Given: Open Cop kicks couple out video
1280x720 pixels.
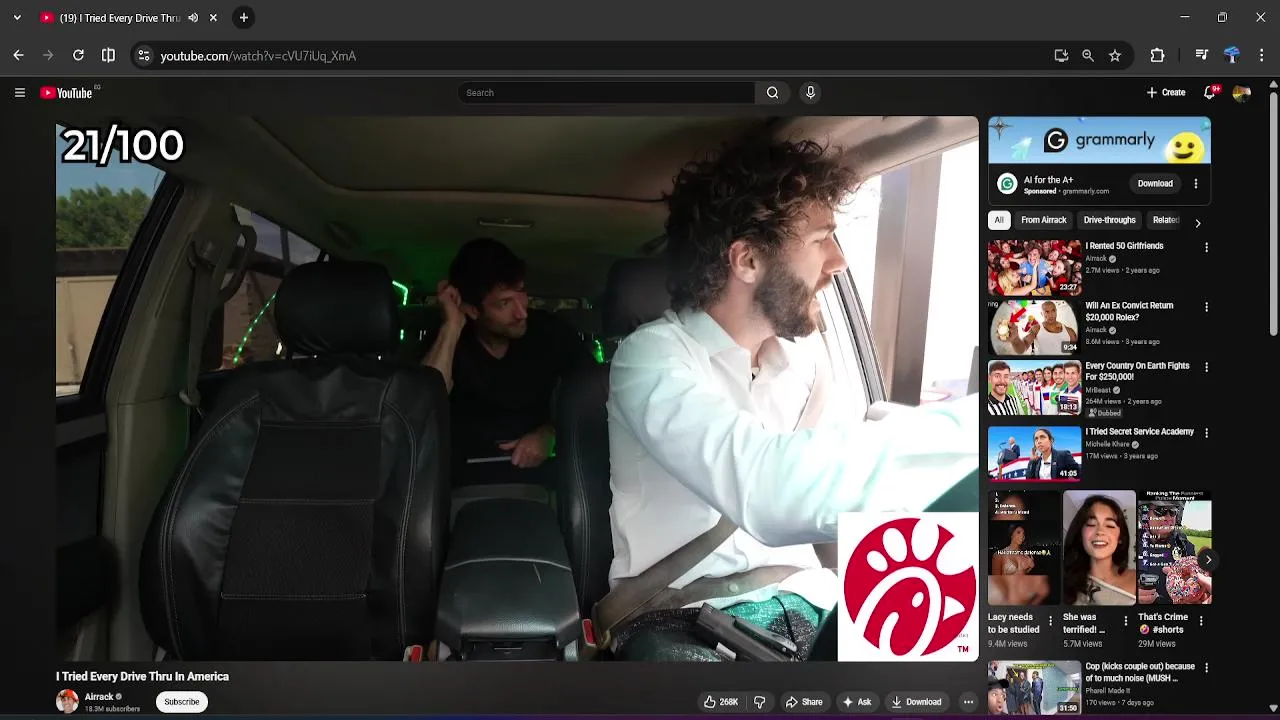Looking at the screenshot, I should 1035,688.
